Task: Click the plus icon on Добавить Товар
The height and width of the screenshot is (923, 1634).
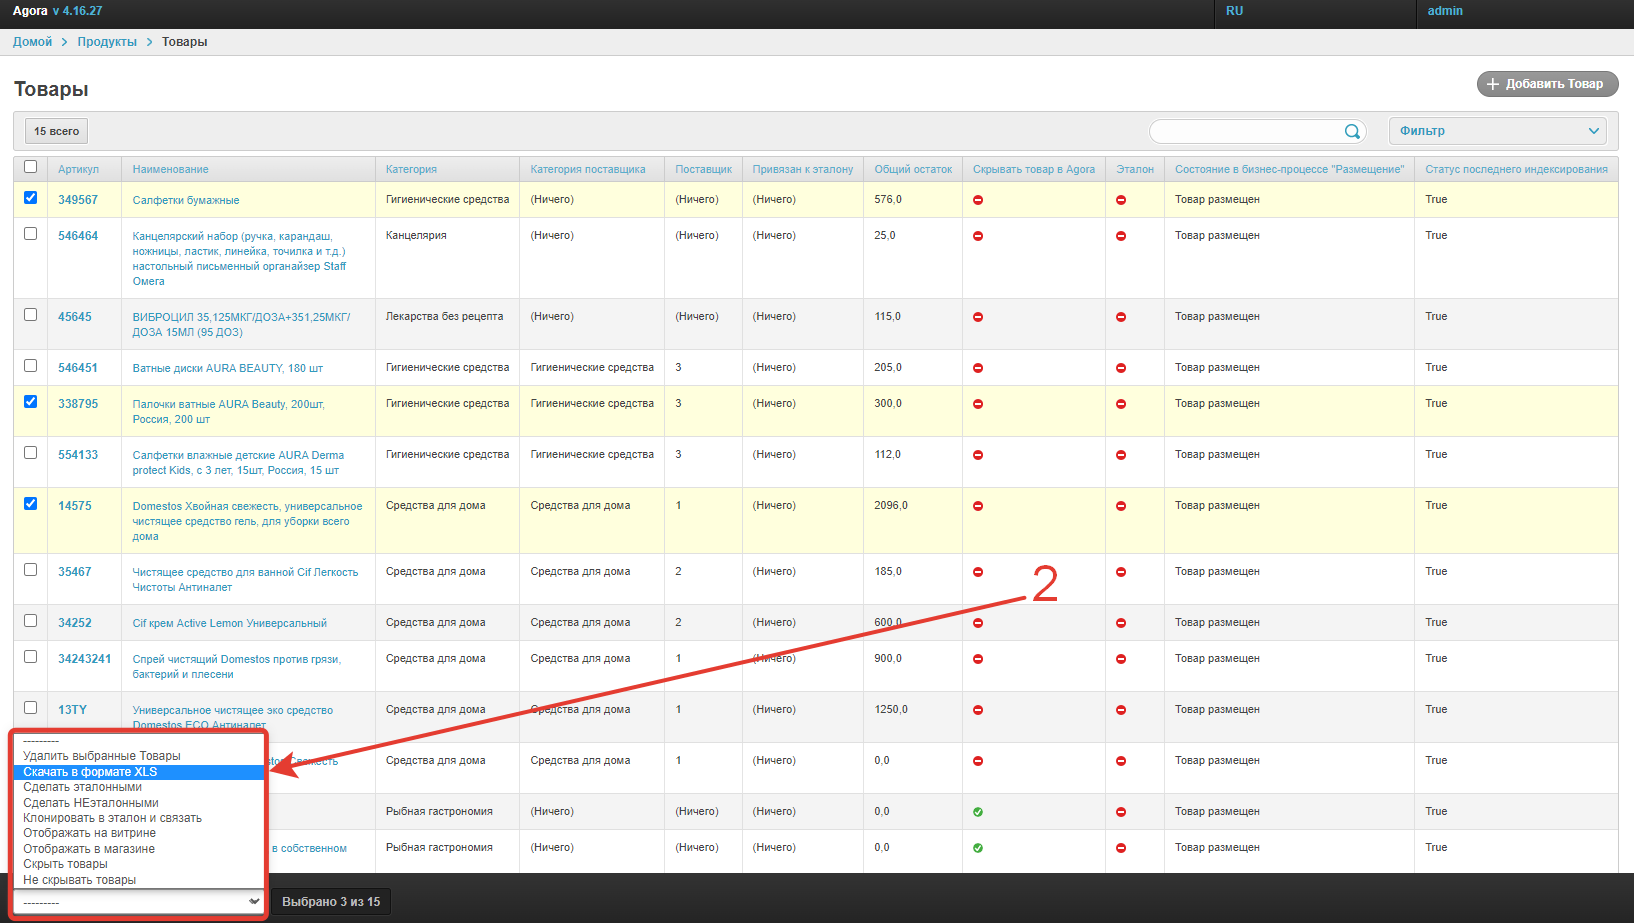Action: pos(1493,84)
